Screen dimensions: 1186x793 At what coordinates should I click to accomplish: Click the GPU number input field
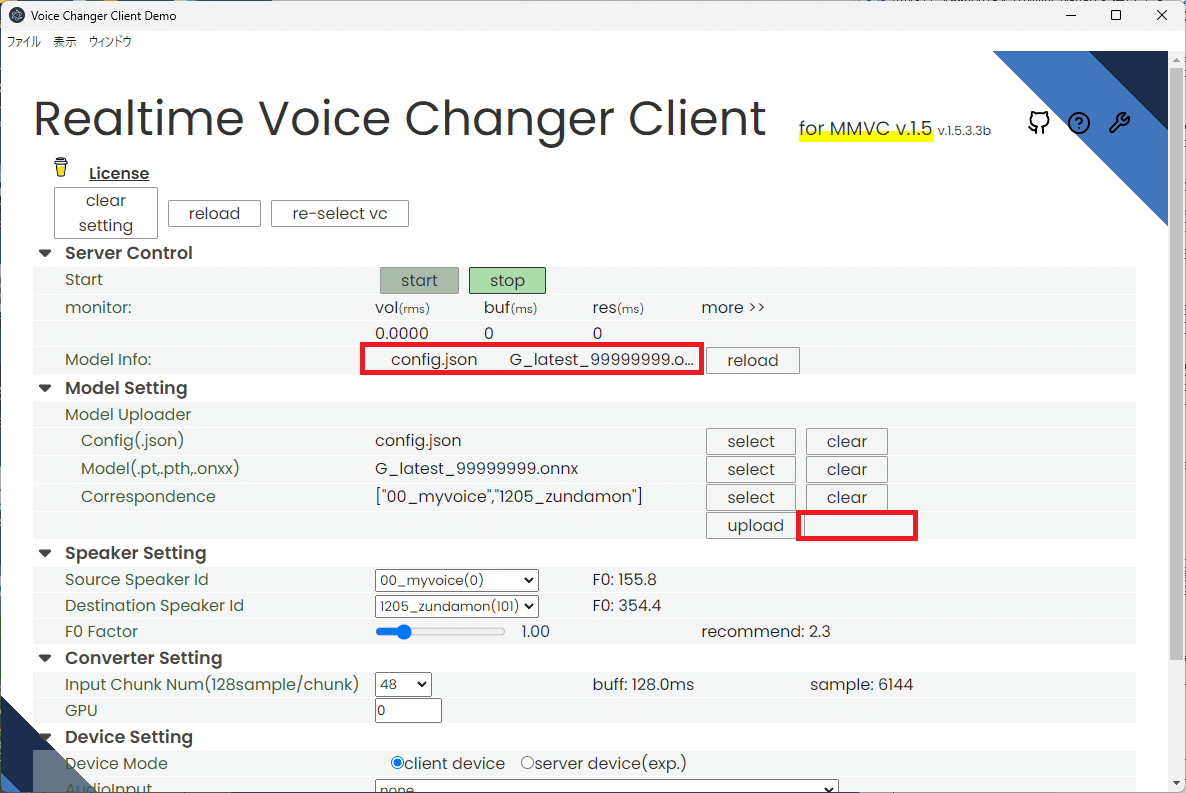408,711
